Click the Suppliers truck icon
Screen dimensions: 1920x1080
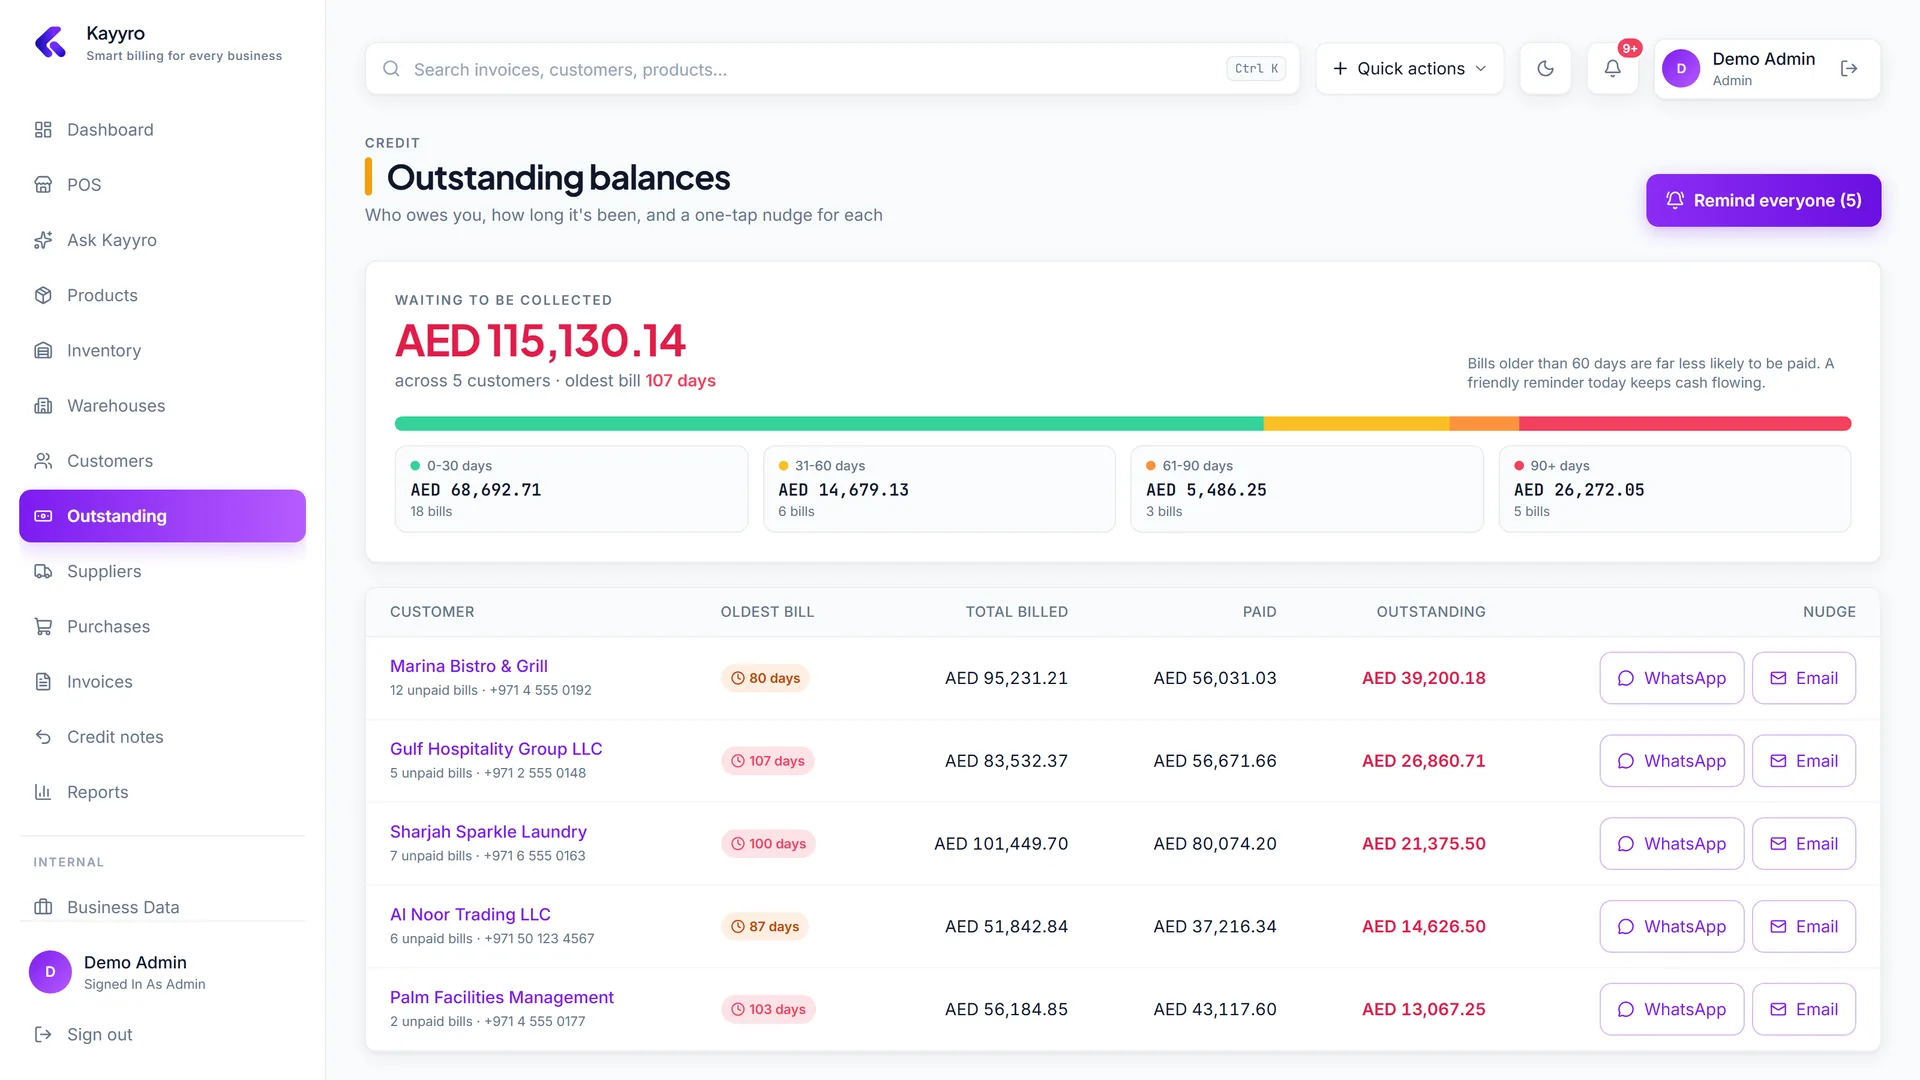pos(43,572)
